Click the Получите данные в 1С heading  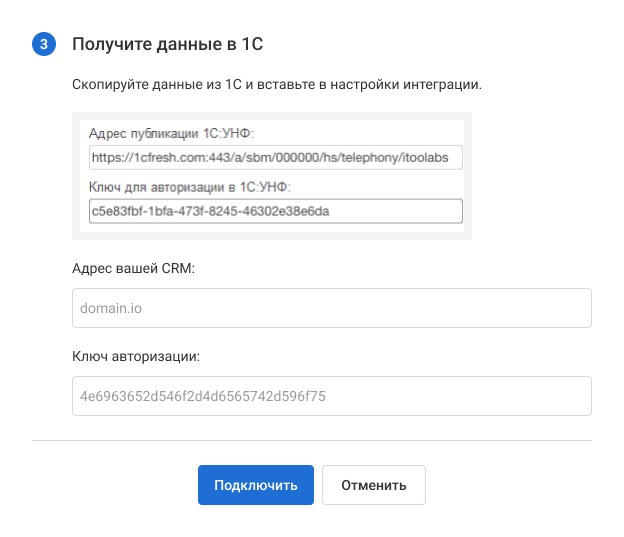[x=168, y=44]
